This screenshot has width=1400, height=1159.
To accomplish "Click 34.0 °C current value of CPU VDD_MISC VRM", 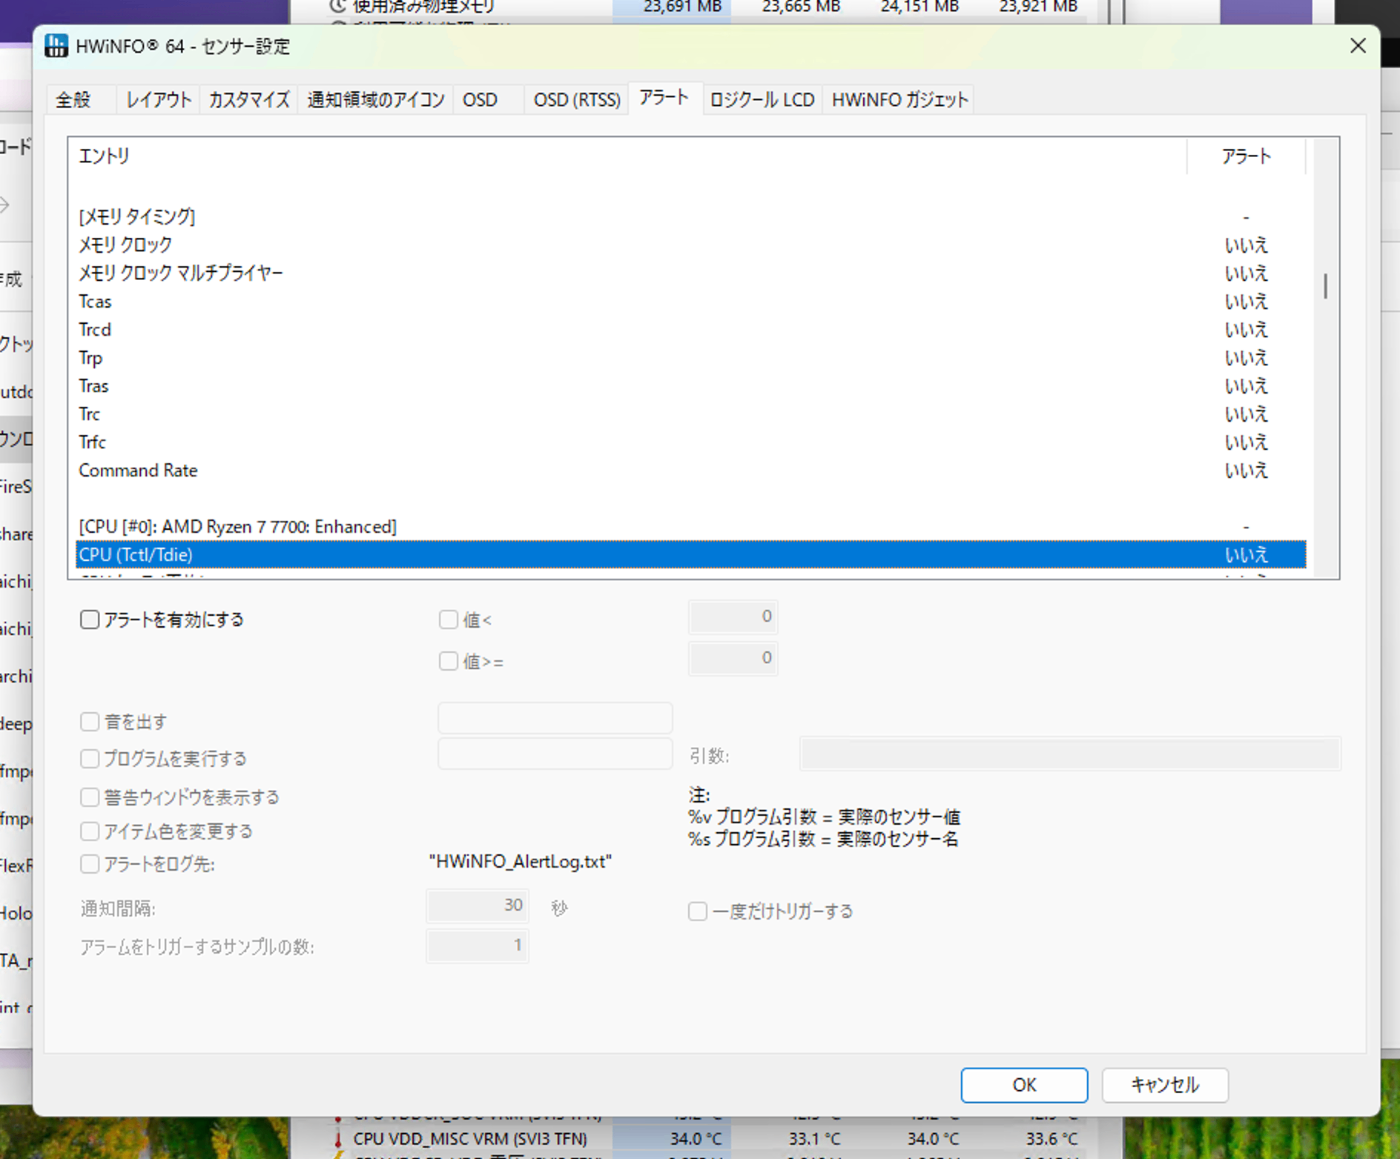I will point(696,1139).
